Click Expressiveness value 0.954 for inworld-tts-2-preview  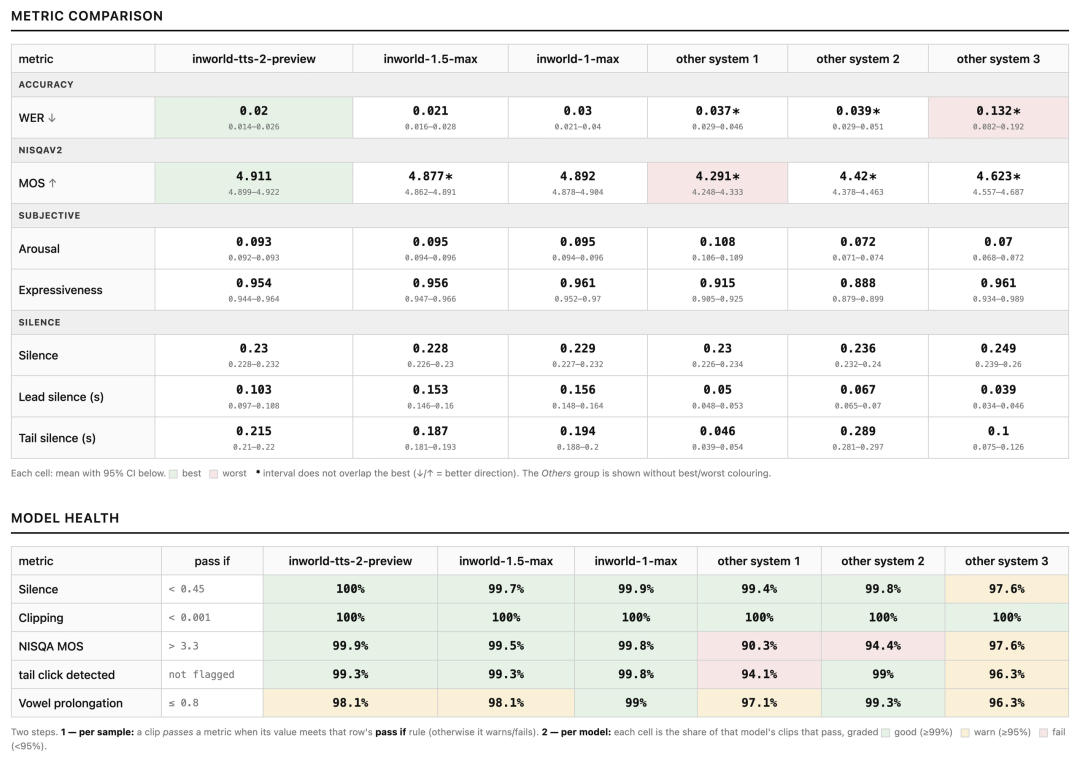(253, 283)
